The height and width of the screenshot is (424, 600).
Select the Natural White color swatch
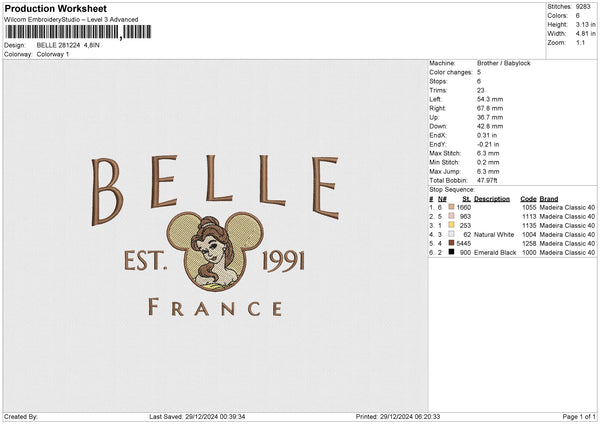[451, 234]
